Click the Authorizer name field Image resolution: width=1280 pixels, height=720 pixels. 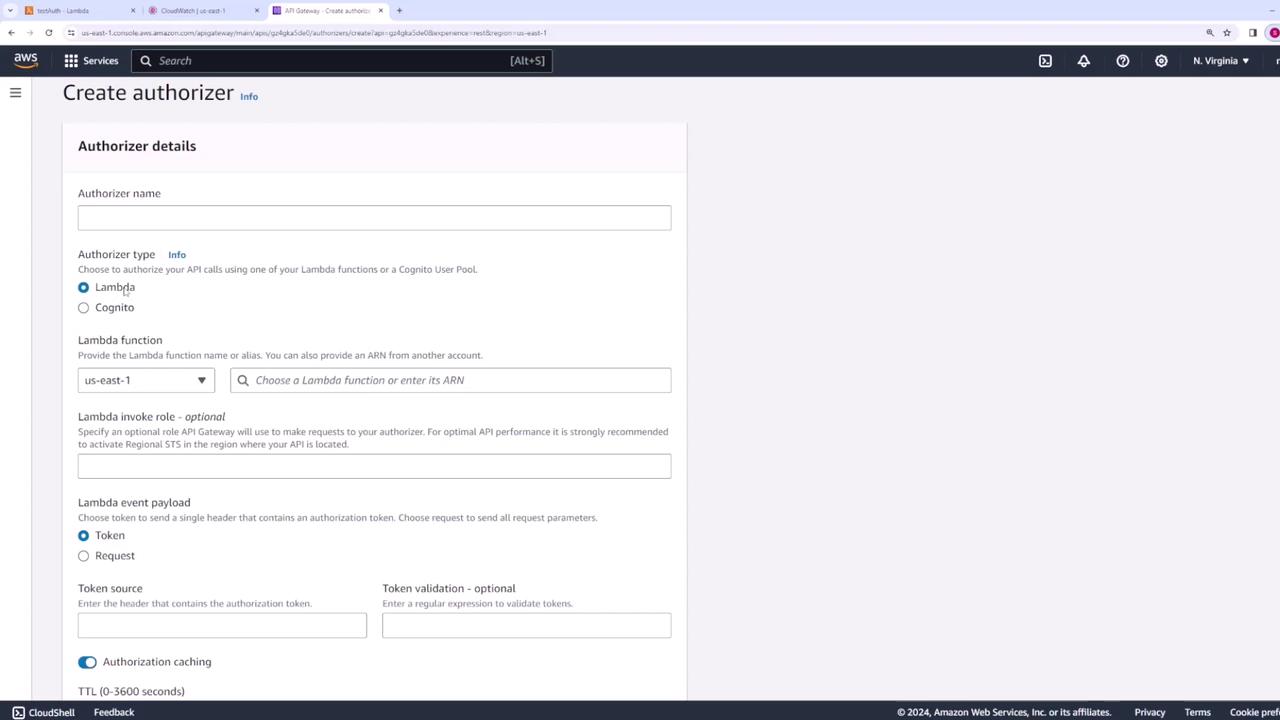tap(374, 218)
